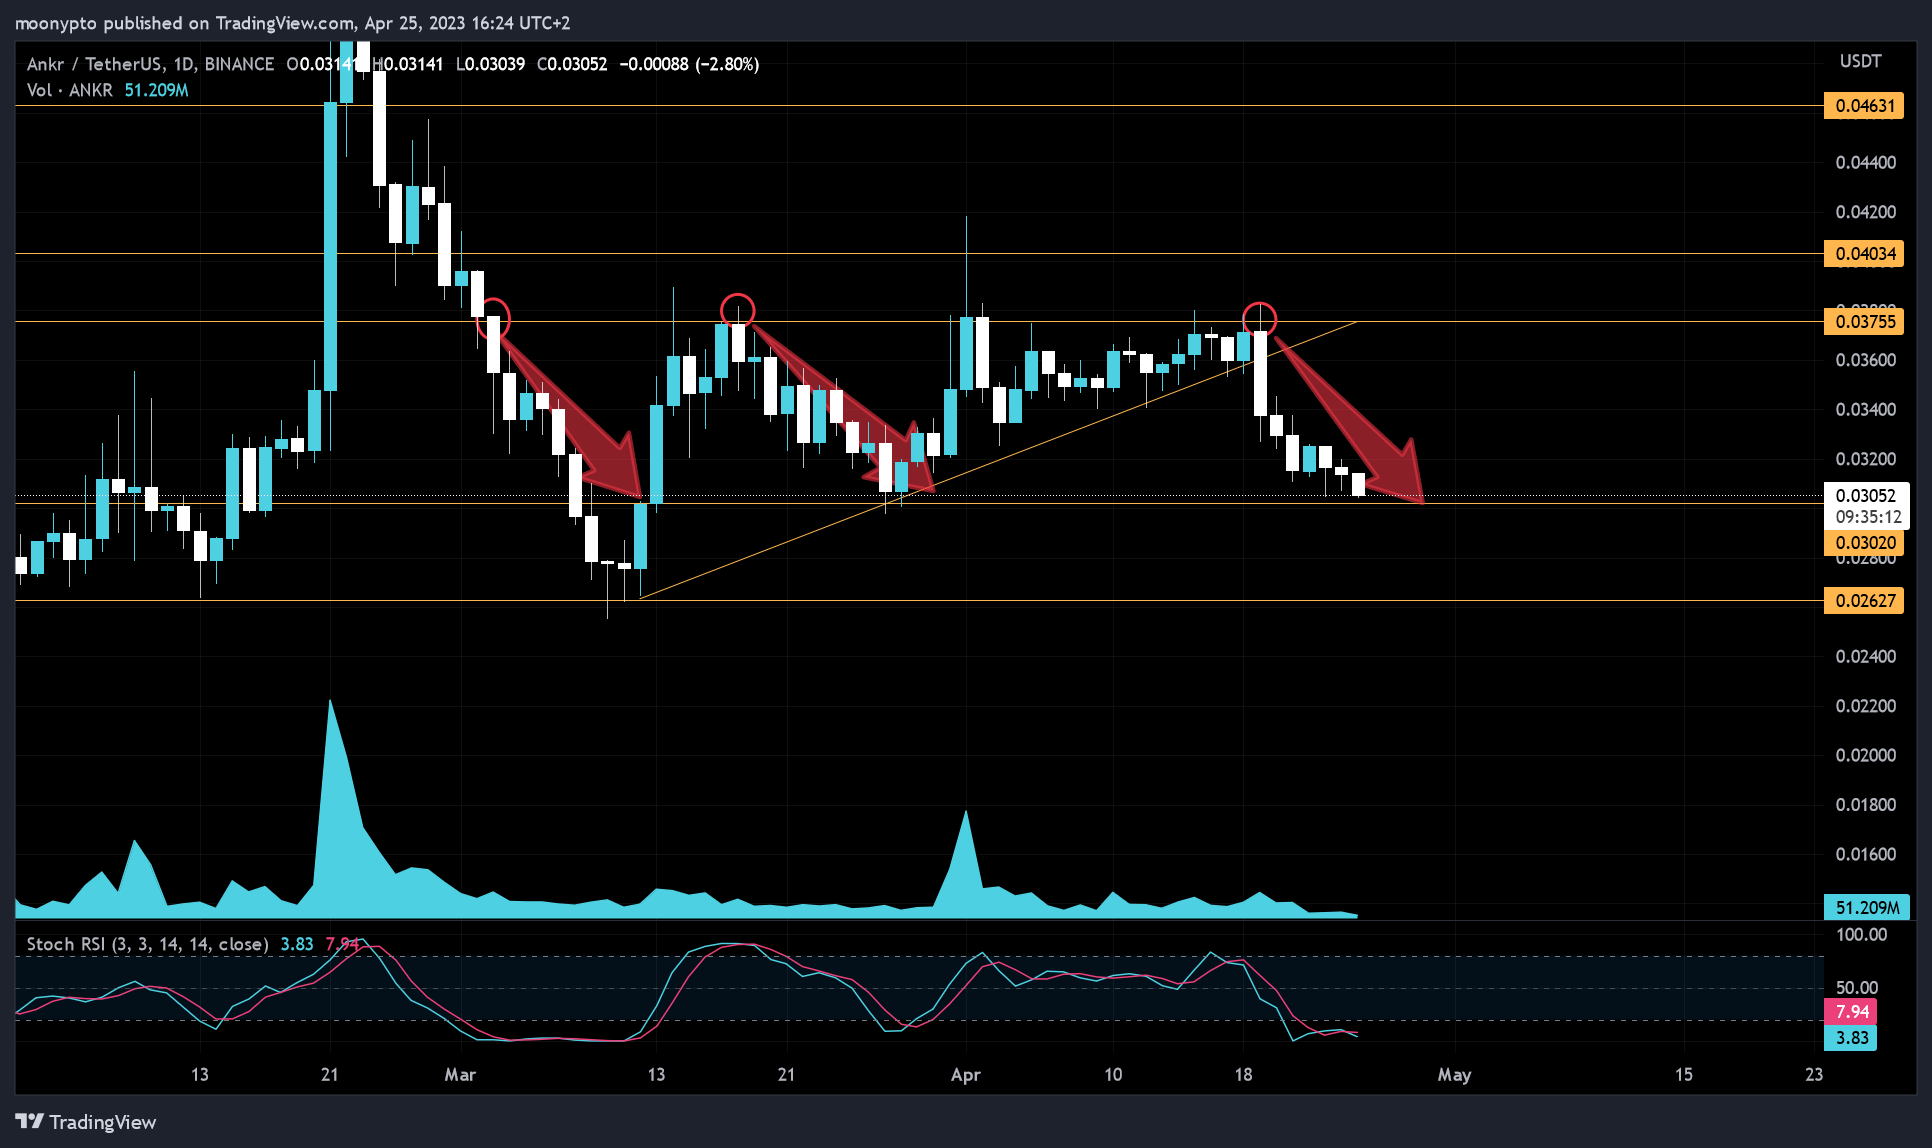Click the candle countdown 09:35:12
This screenshot has height=1148, width=1932.
[1866, 517]
